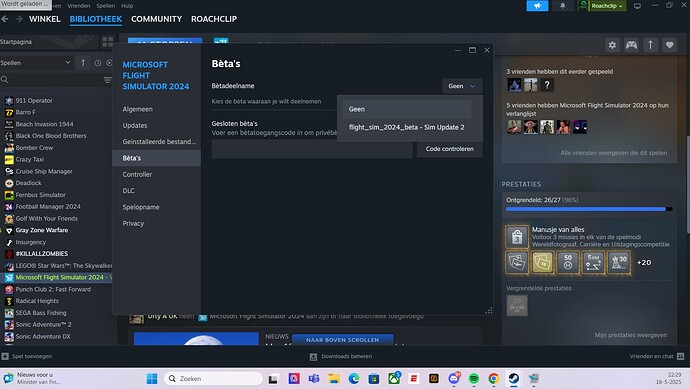Open game settings gear icon

pyautogui.click(x=612, y=45)
